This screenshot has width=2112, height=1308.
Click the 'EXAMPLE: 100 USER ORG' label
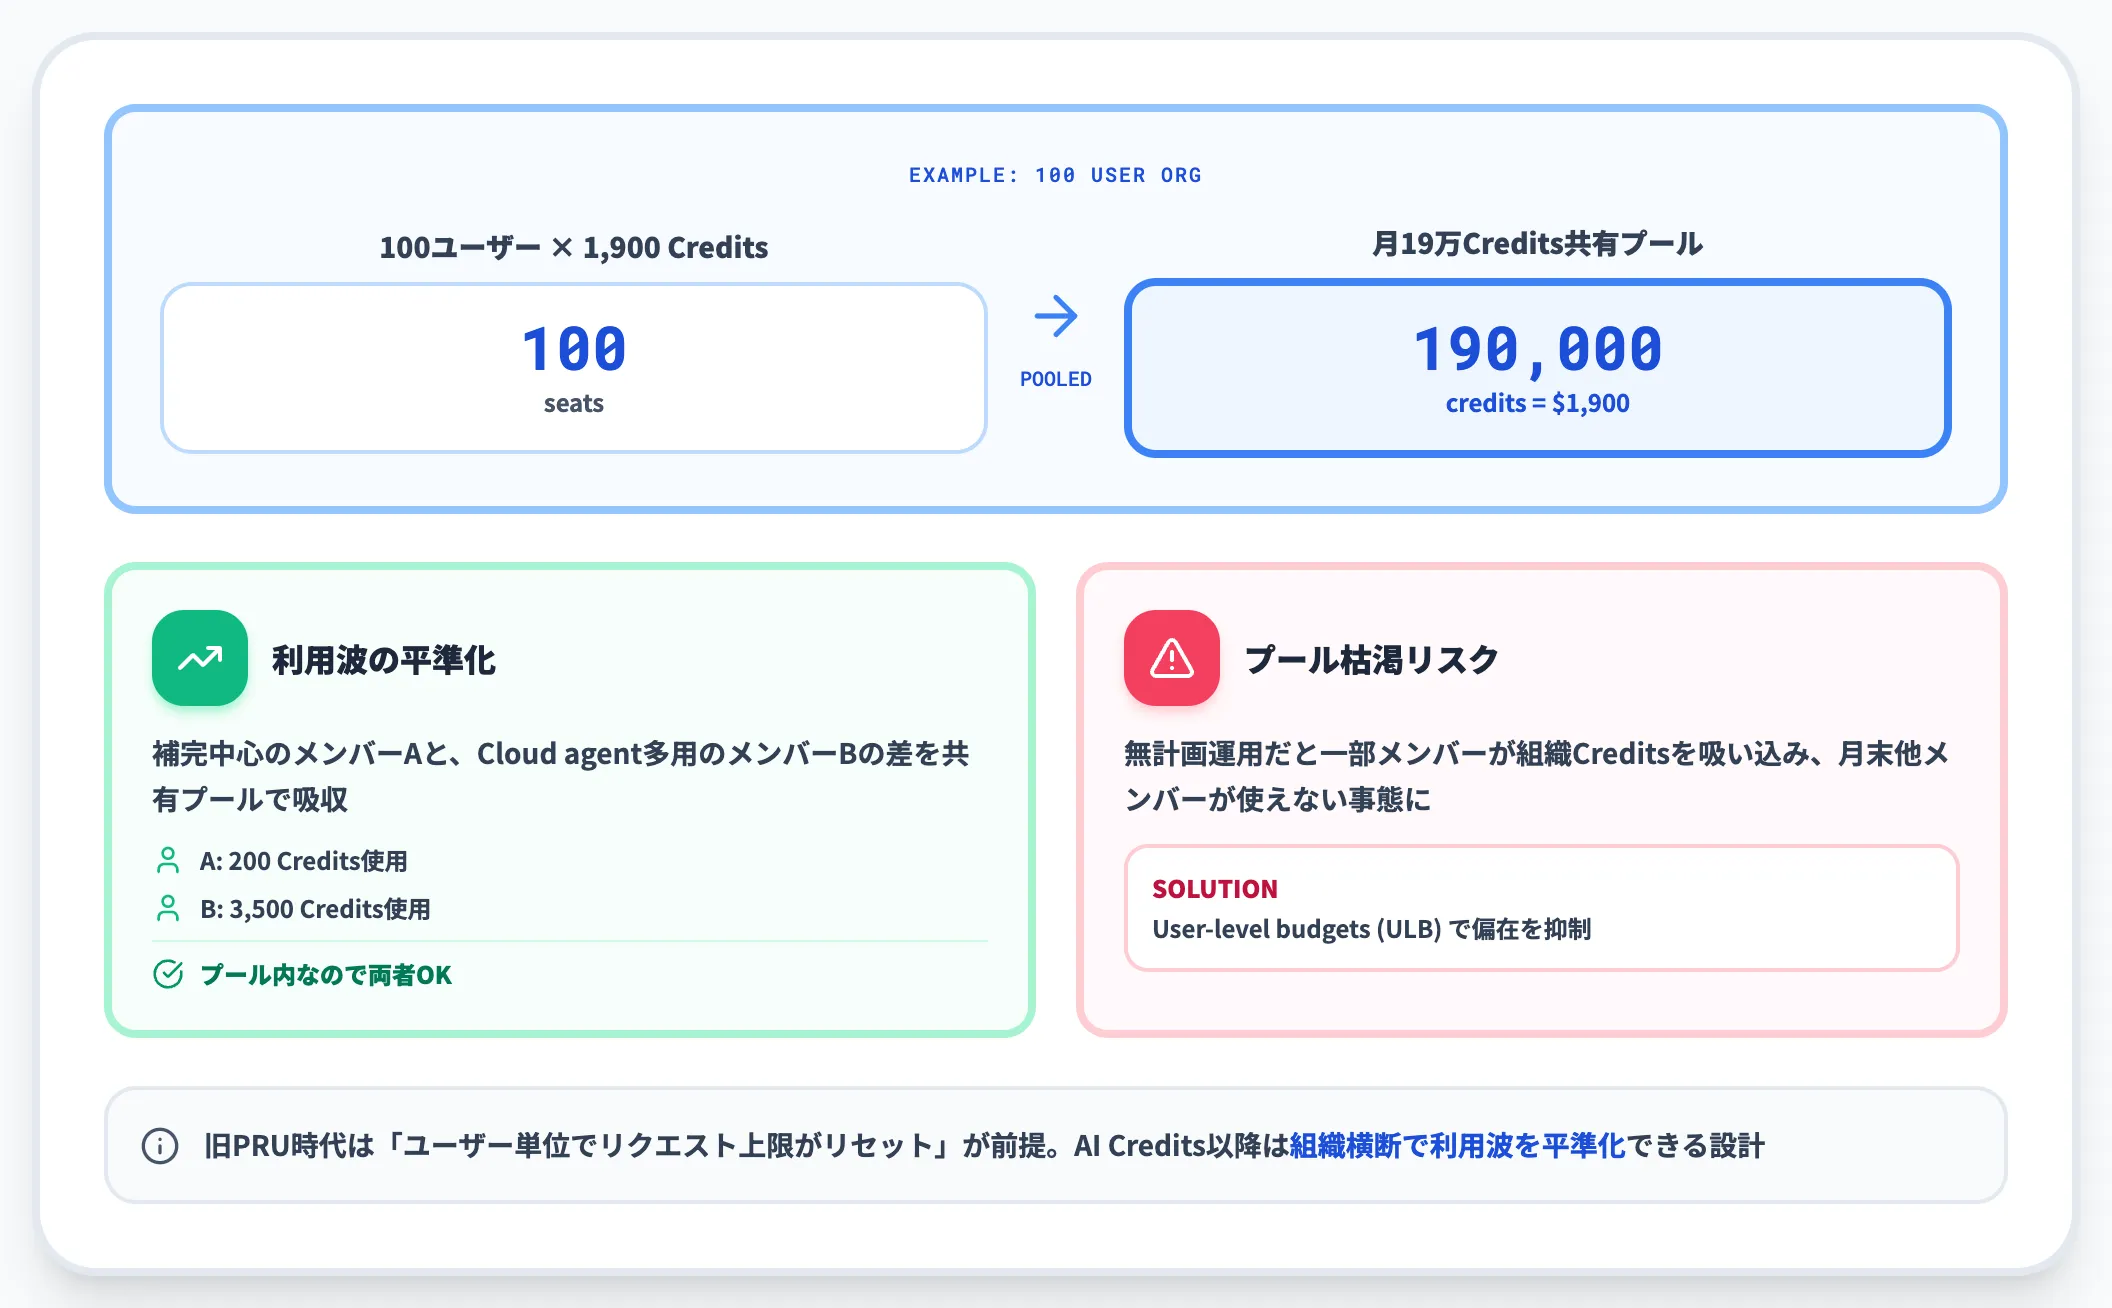(1055, 175)
